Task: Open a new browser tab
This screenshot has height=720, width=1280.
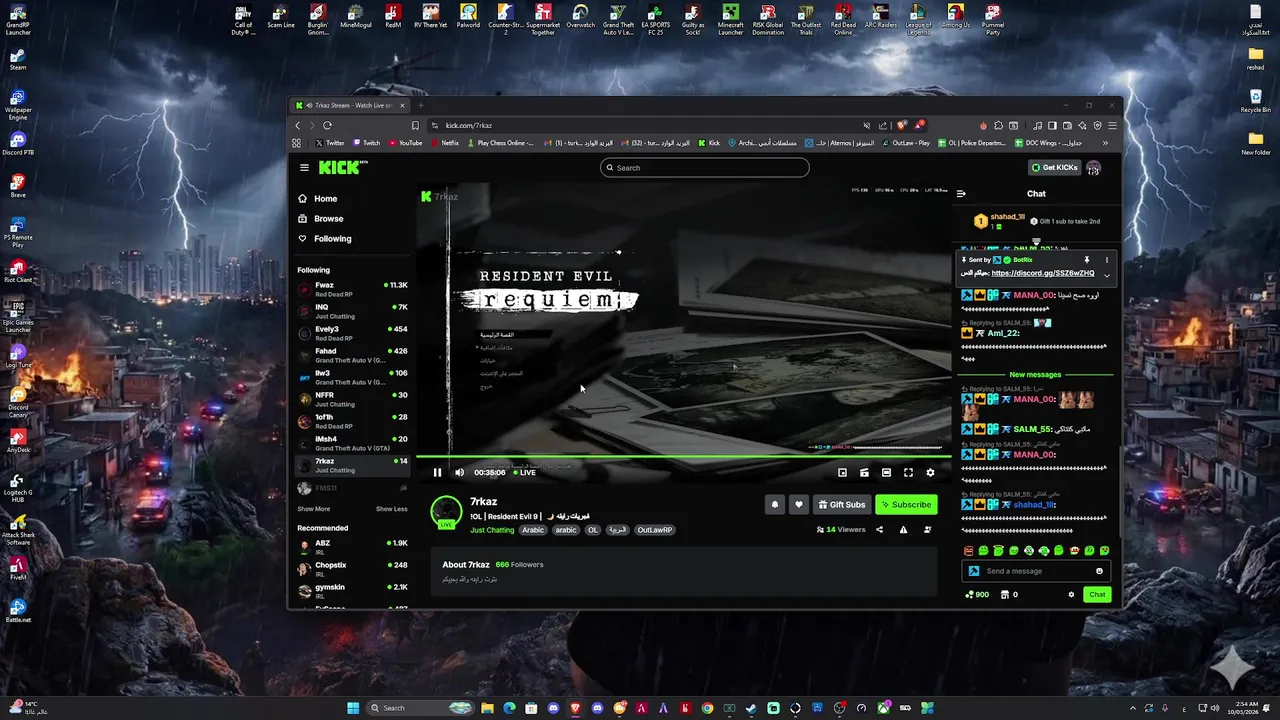Action: pos(421,105)
